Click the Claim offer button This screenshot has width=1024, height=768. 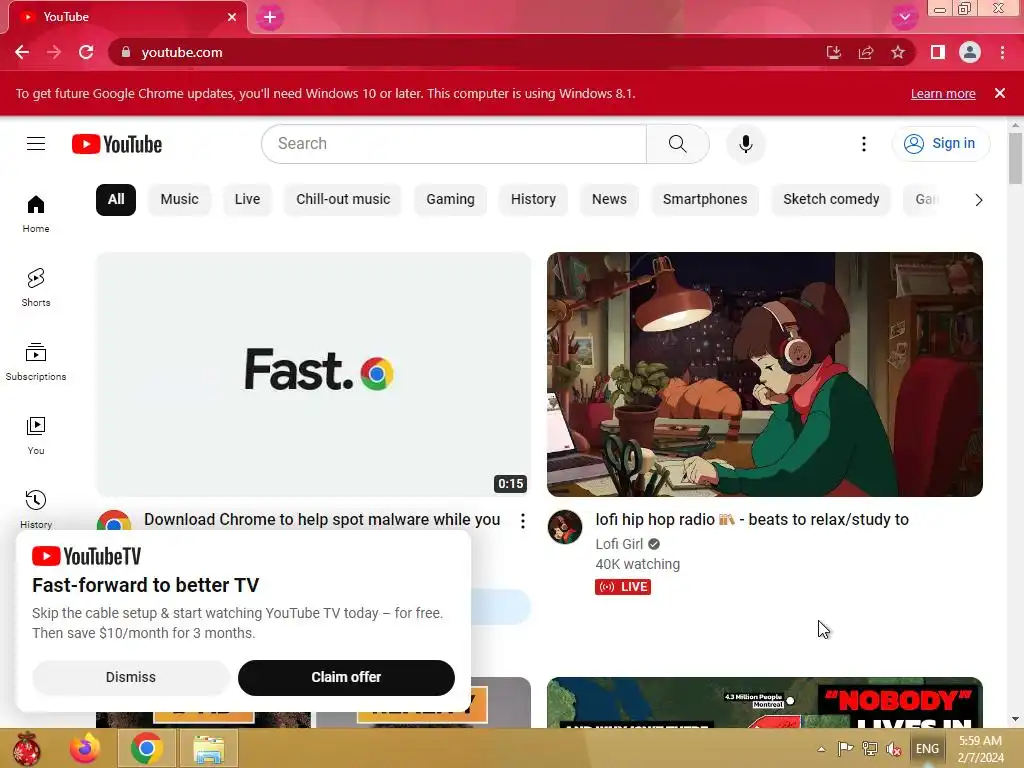[346, 677]
